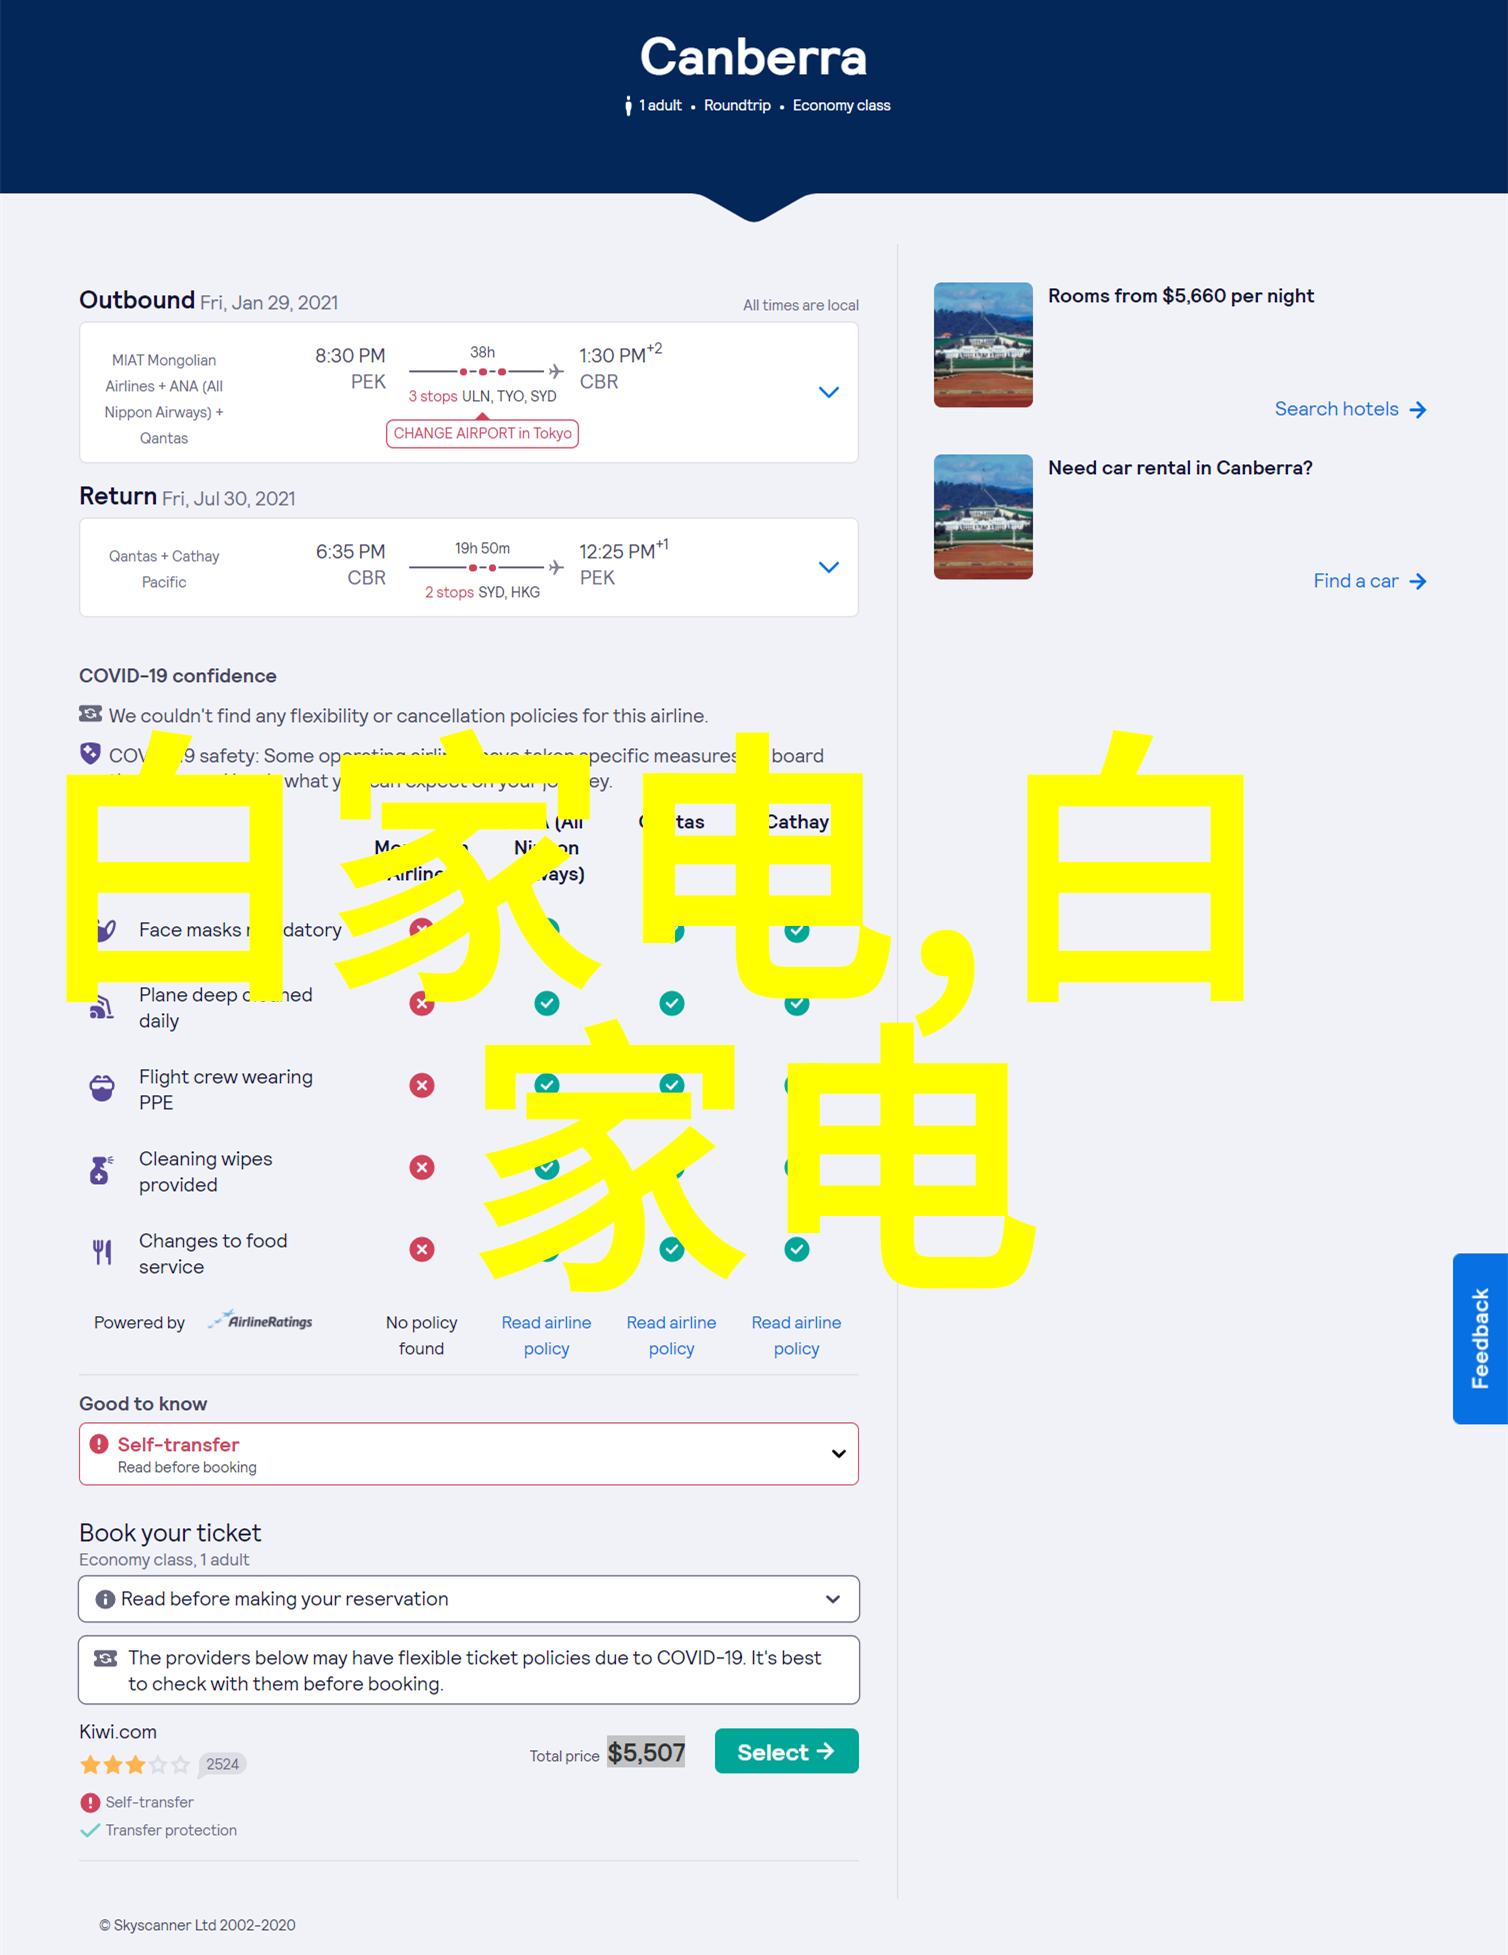Click the Skyscanner Ltd copyright text
1508x1955 pixels.
197,1925
